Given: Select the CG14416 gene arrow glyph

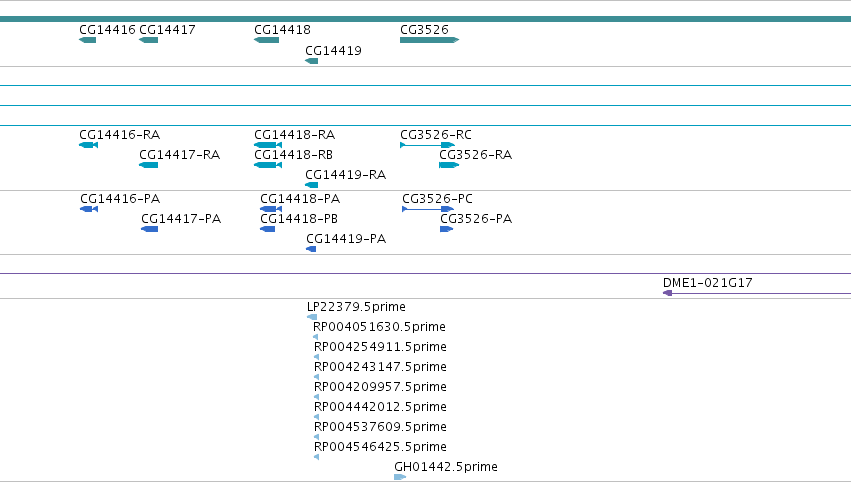Looking at the screenshot, I should tap(87, 40).
